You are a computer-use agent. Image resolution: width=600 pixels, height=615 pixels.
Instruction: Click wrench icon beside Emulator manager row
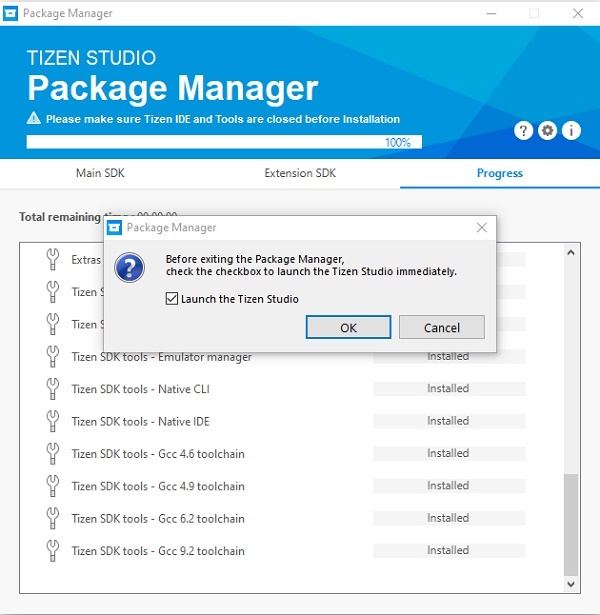click(x=53, y=356)
